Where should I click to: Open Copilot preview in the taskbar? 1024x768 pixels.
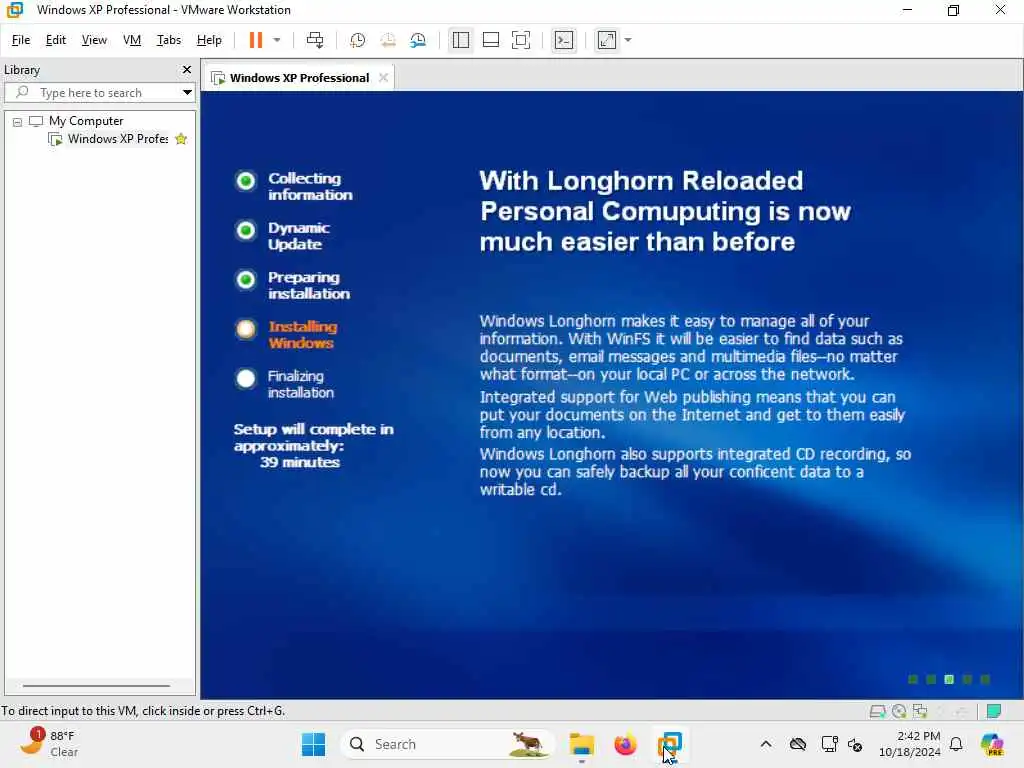[x=992, y=744]
